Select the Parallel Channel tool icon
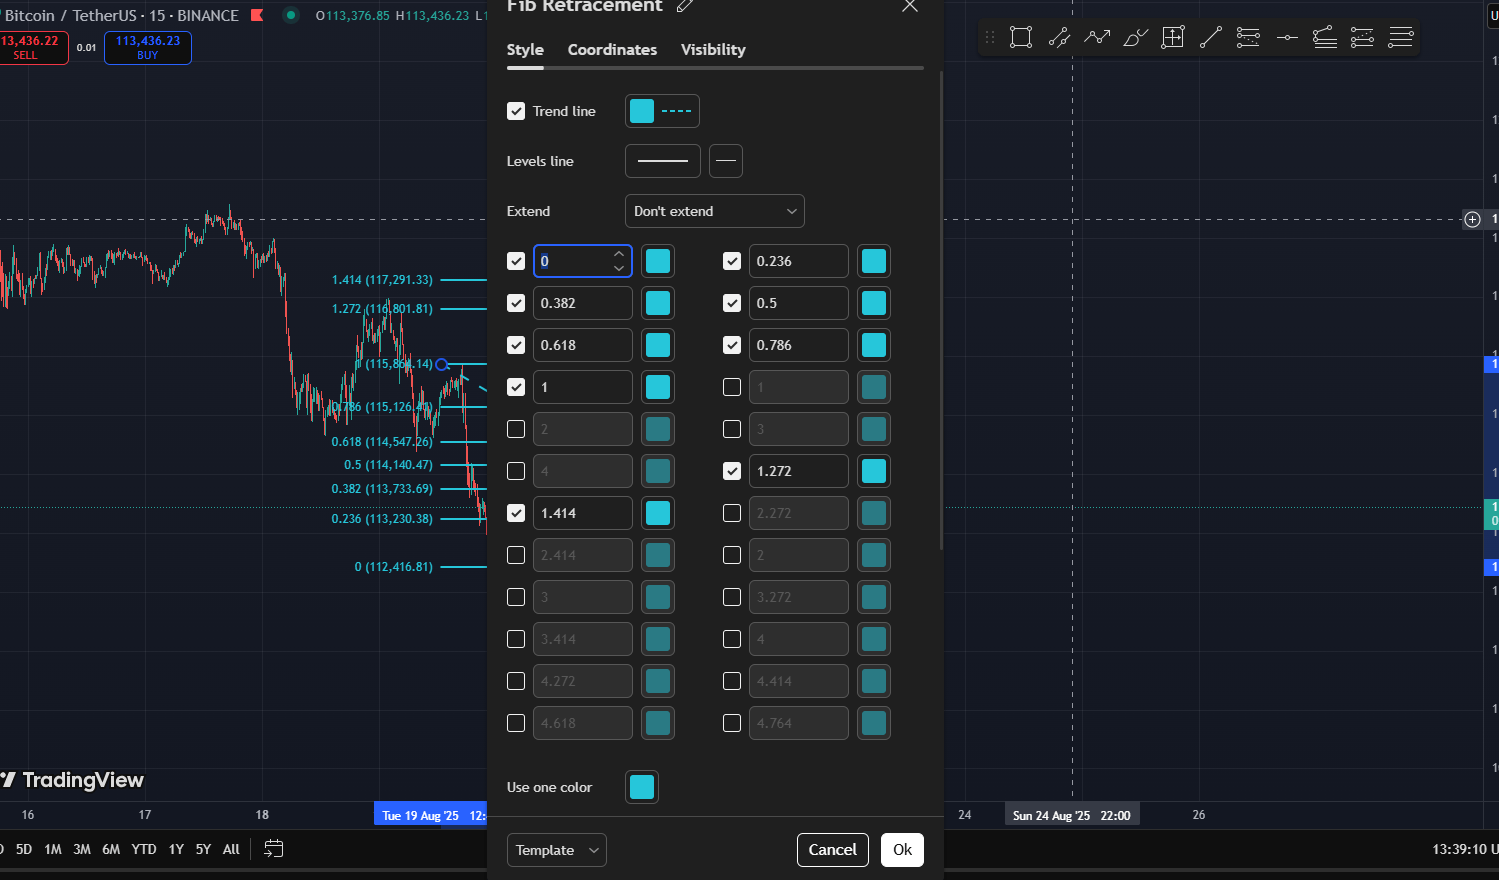The width and height of the screenshot is (1499, 880). 1059,38
